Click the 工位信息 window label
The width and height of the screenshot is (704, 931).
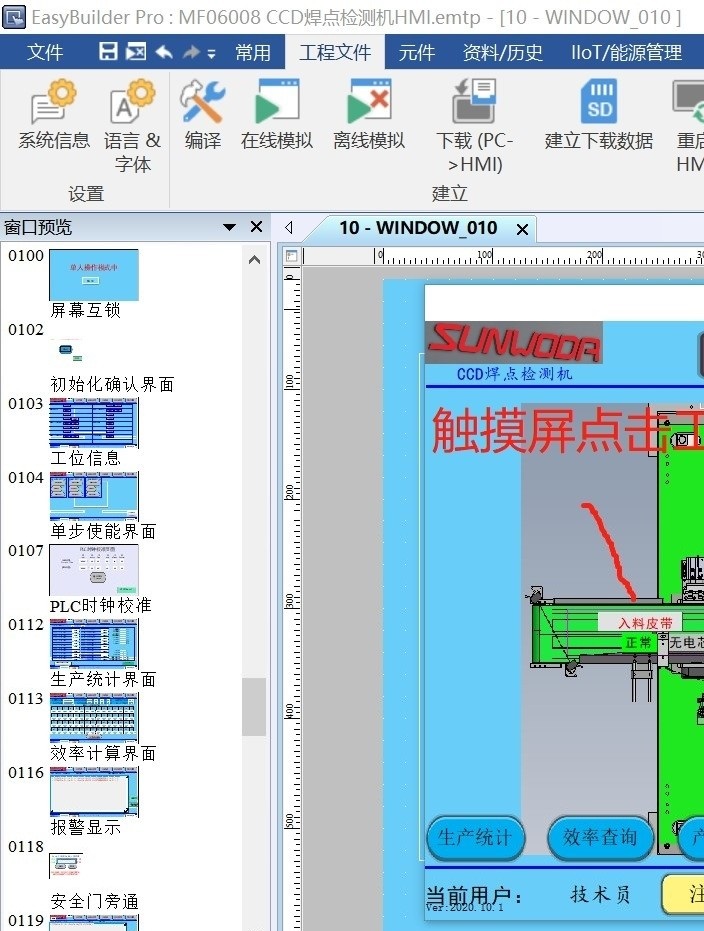[85, 458]
